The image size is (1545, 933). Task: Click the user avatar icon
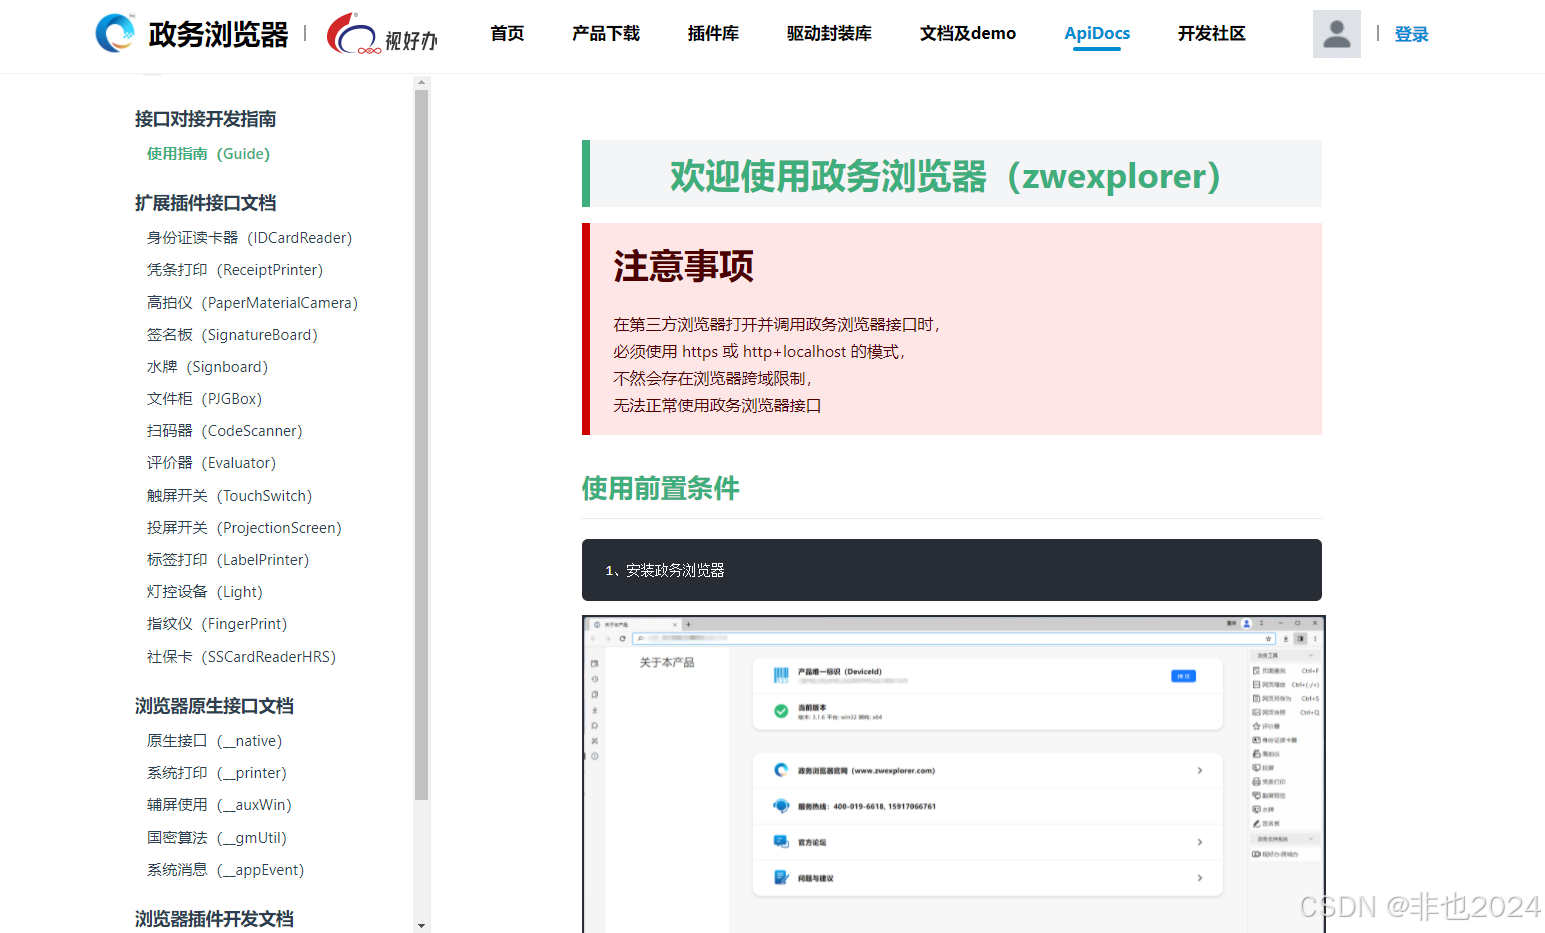click(1336, 34)
